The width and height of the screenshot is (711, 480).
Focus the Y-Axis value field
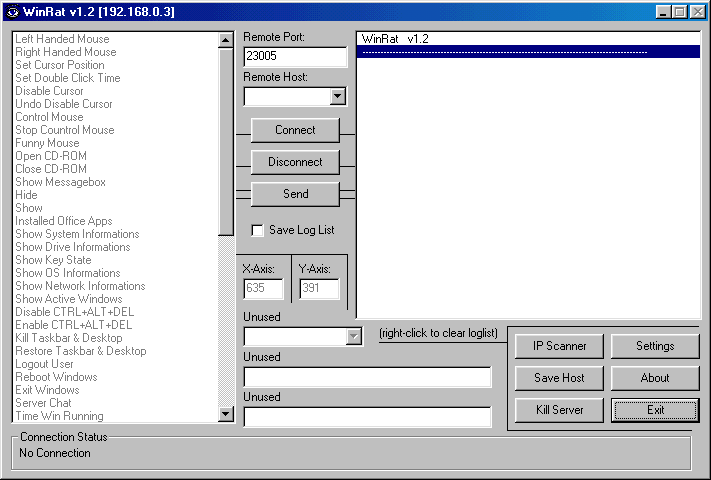tap(319, 289)
